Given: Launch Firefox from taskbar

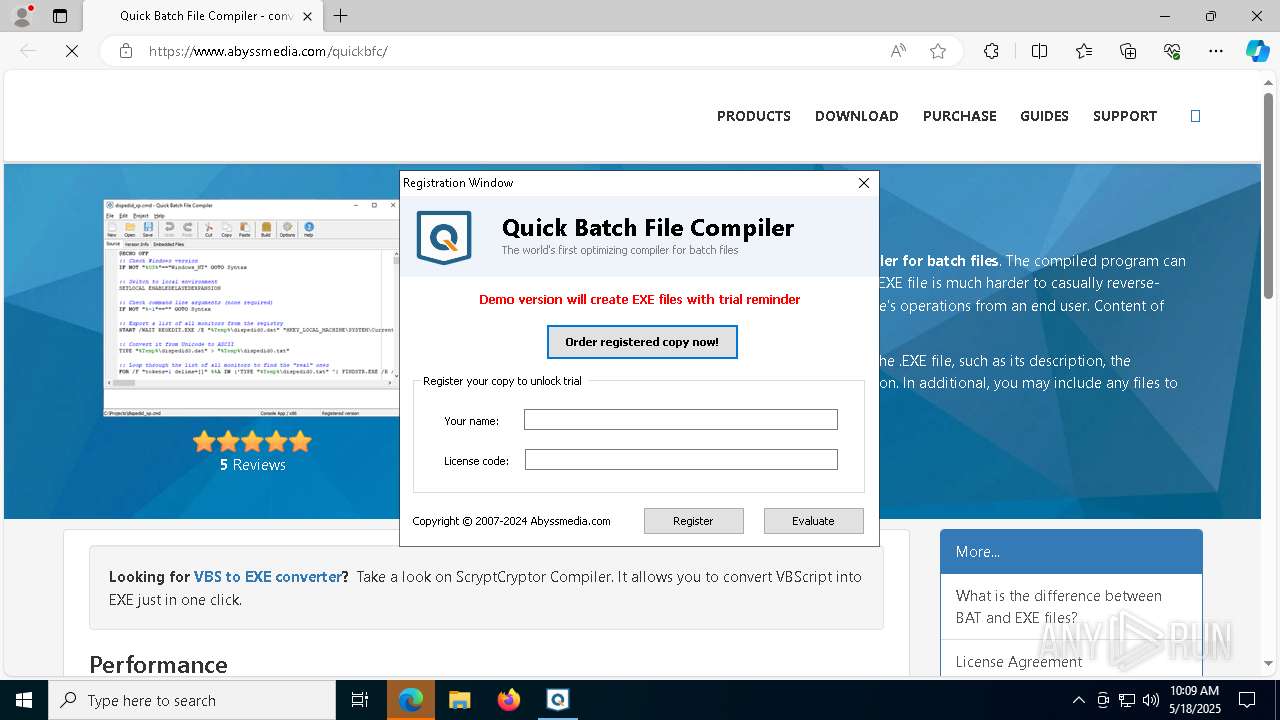Looking at the screenshot, I should [509, 700].
